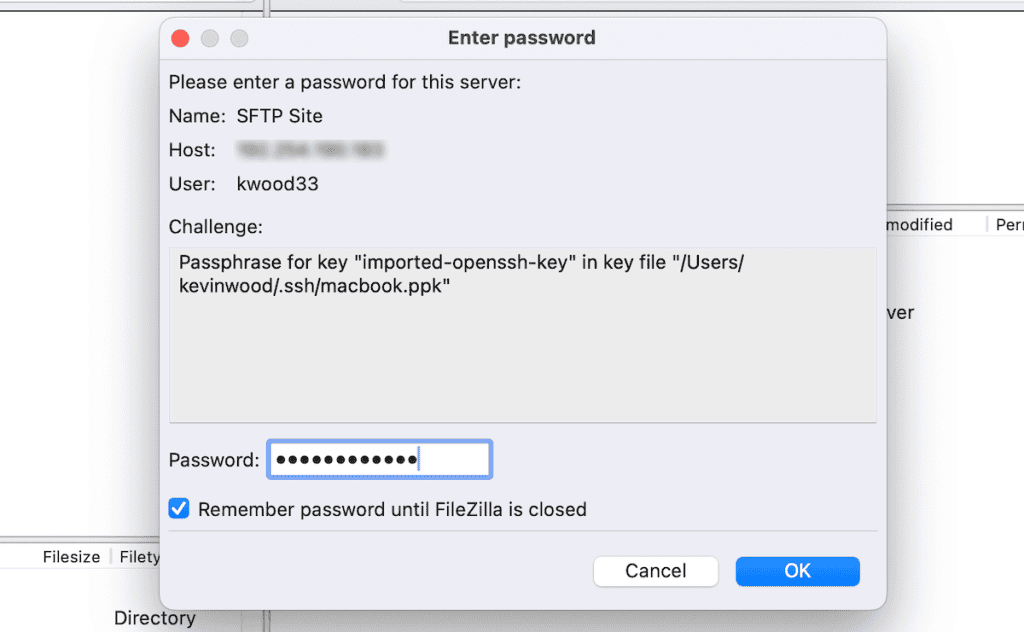Click the blurred Host address value
Screen dimensions: 1024x632
[309, 150]
